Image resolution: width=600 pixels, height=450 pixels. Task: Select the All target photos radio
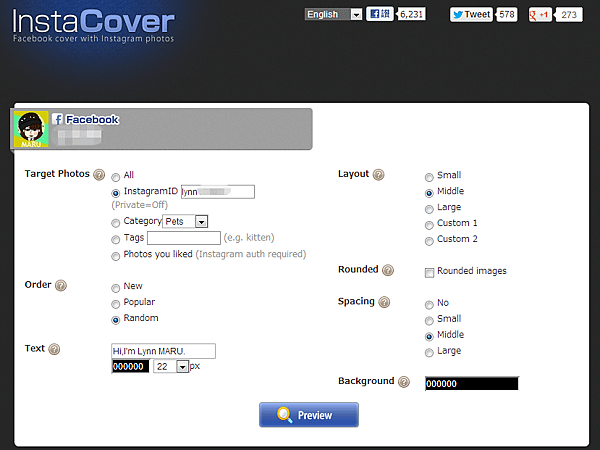(116, 177)
